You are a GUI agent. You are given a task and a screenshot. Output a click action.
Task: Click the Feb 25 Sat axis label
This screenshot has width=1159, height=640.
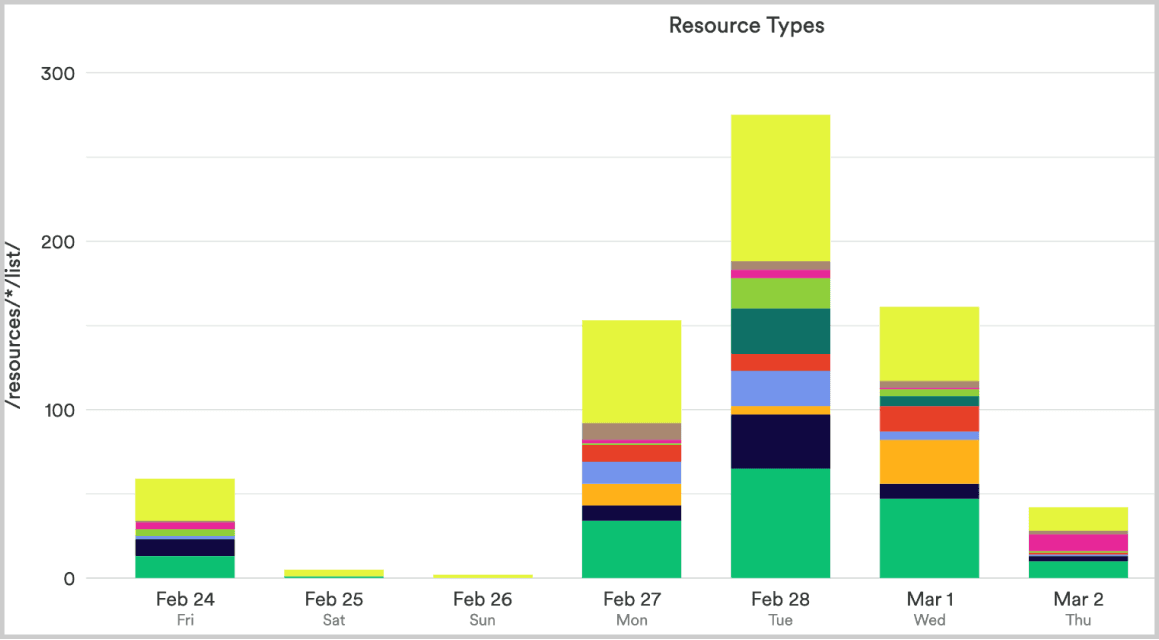333,607
